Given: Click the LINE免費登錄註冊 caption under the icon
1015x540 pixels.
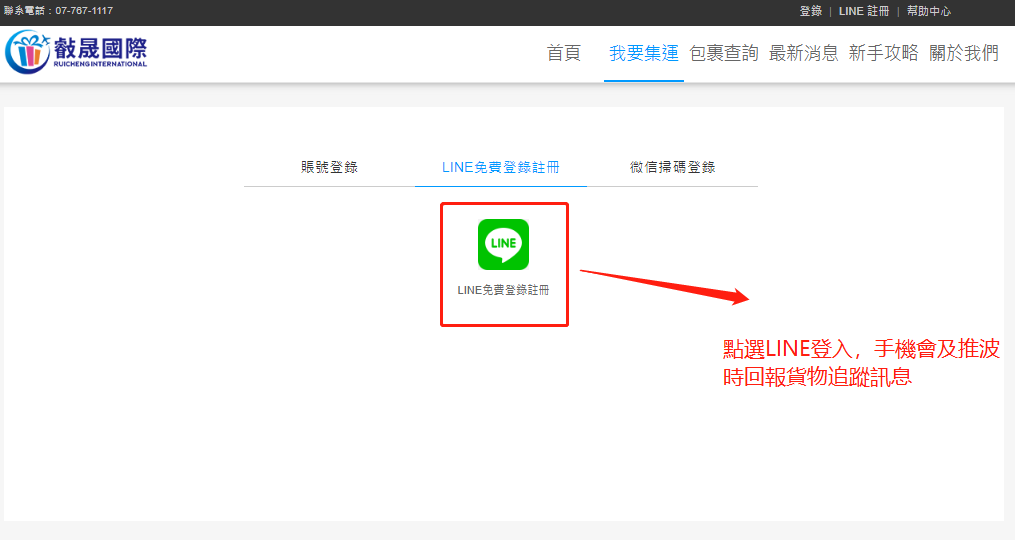Looking at the screenshot, I should click(503, 290).
